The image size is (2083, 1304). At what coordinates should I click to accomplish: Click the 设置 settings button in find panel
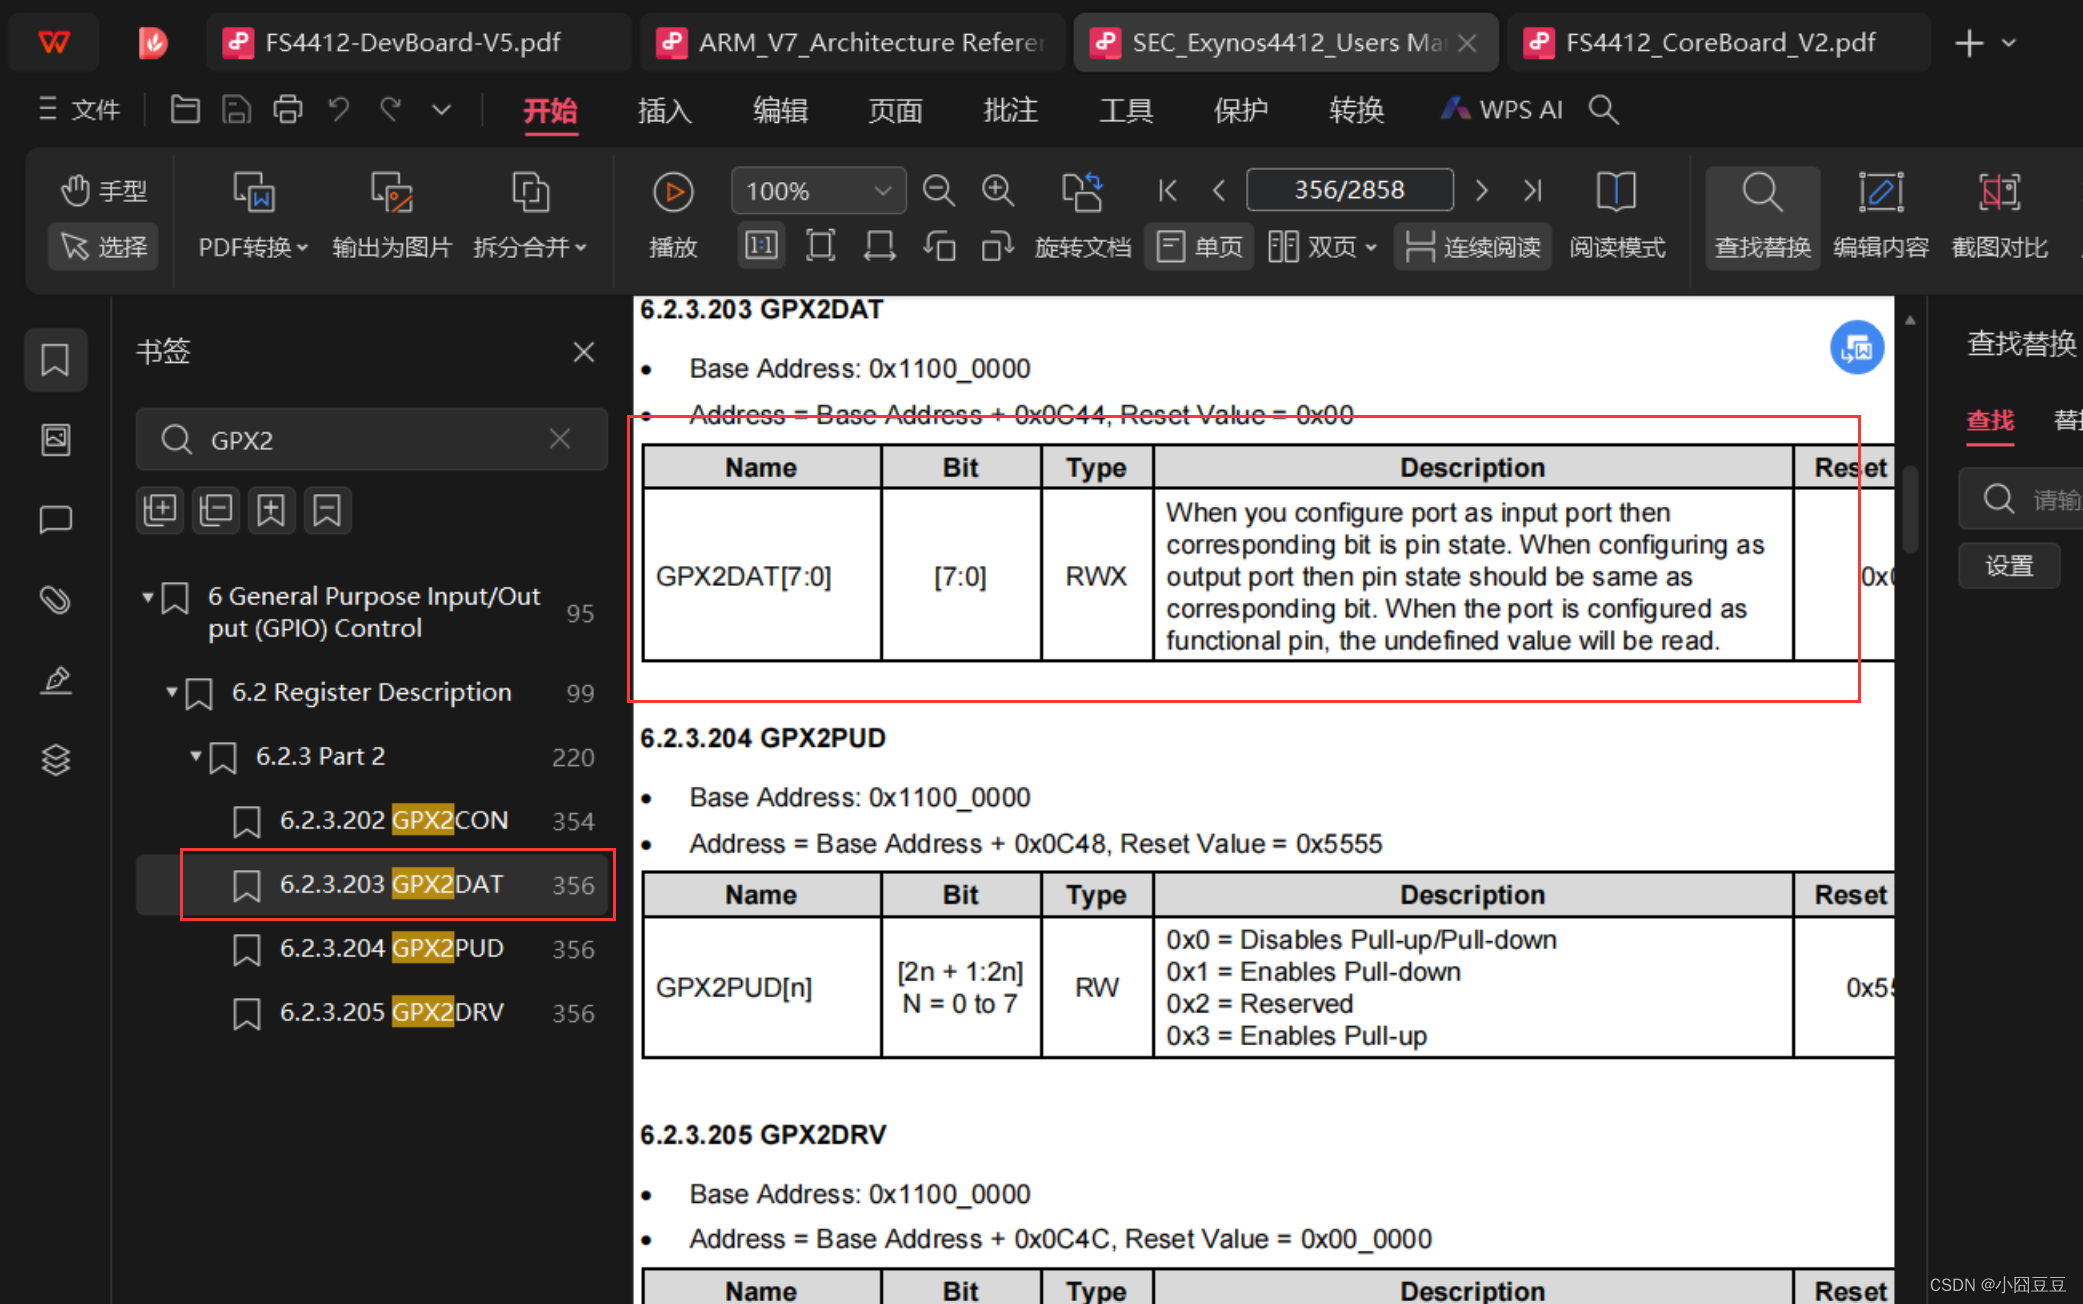[x=2009, y=566]
